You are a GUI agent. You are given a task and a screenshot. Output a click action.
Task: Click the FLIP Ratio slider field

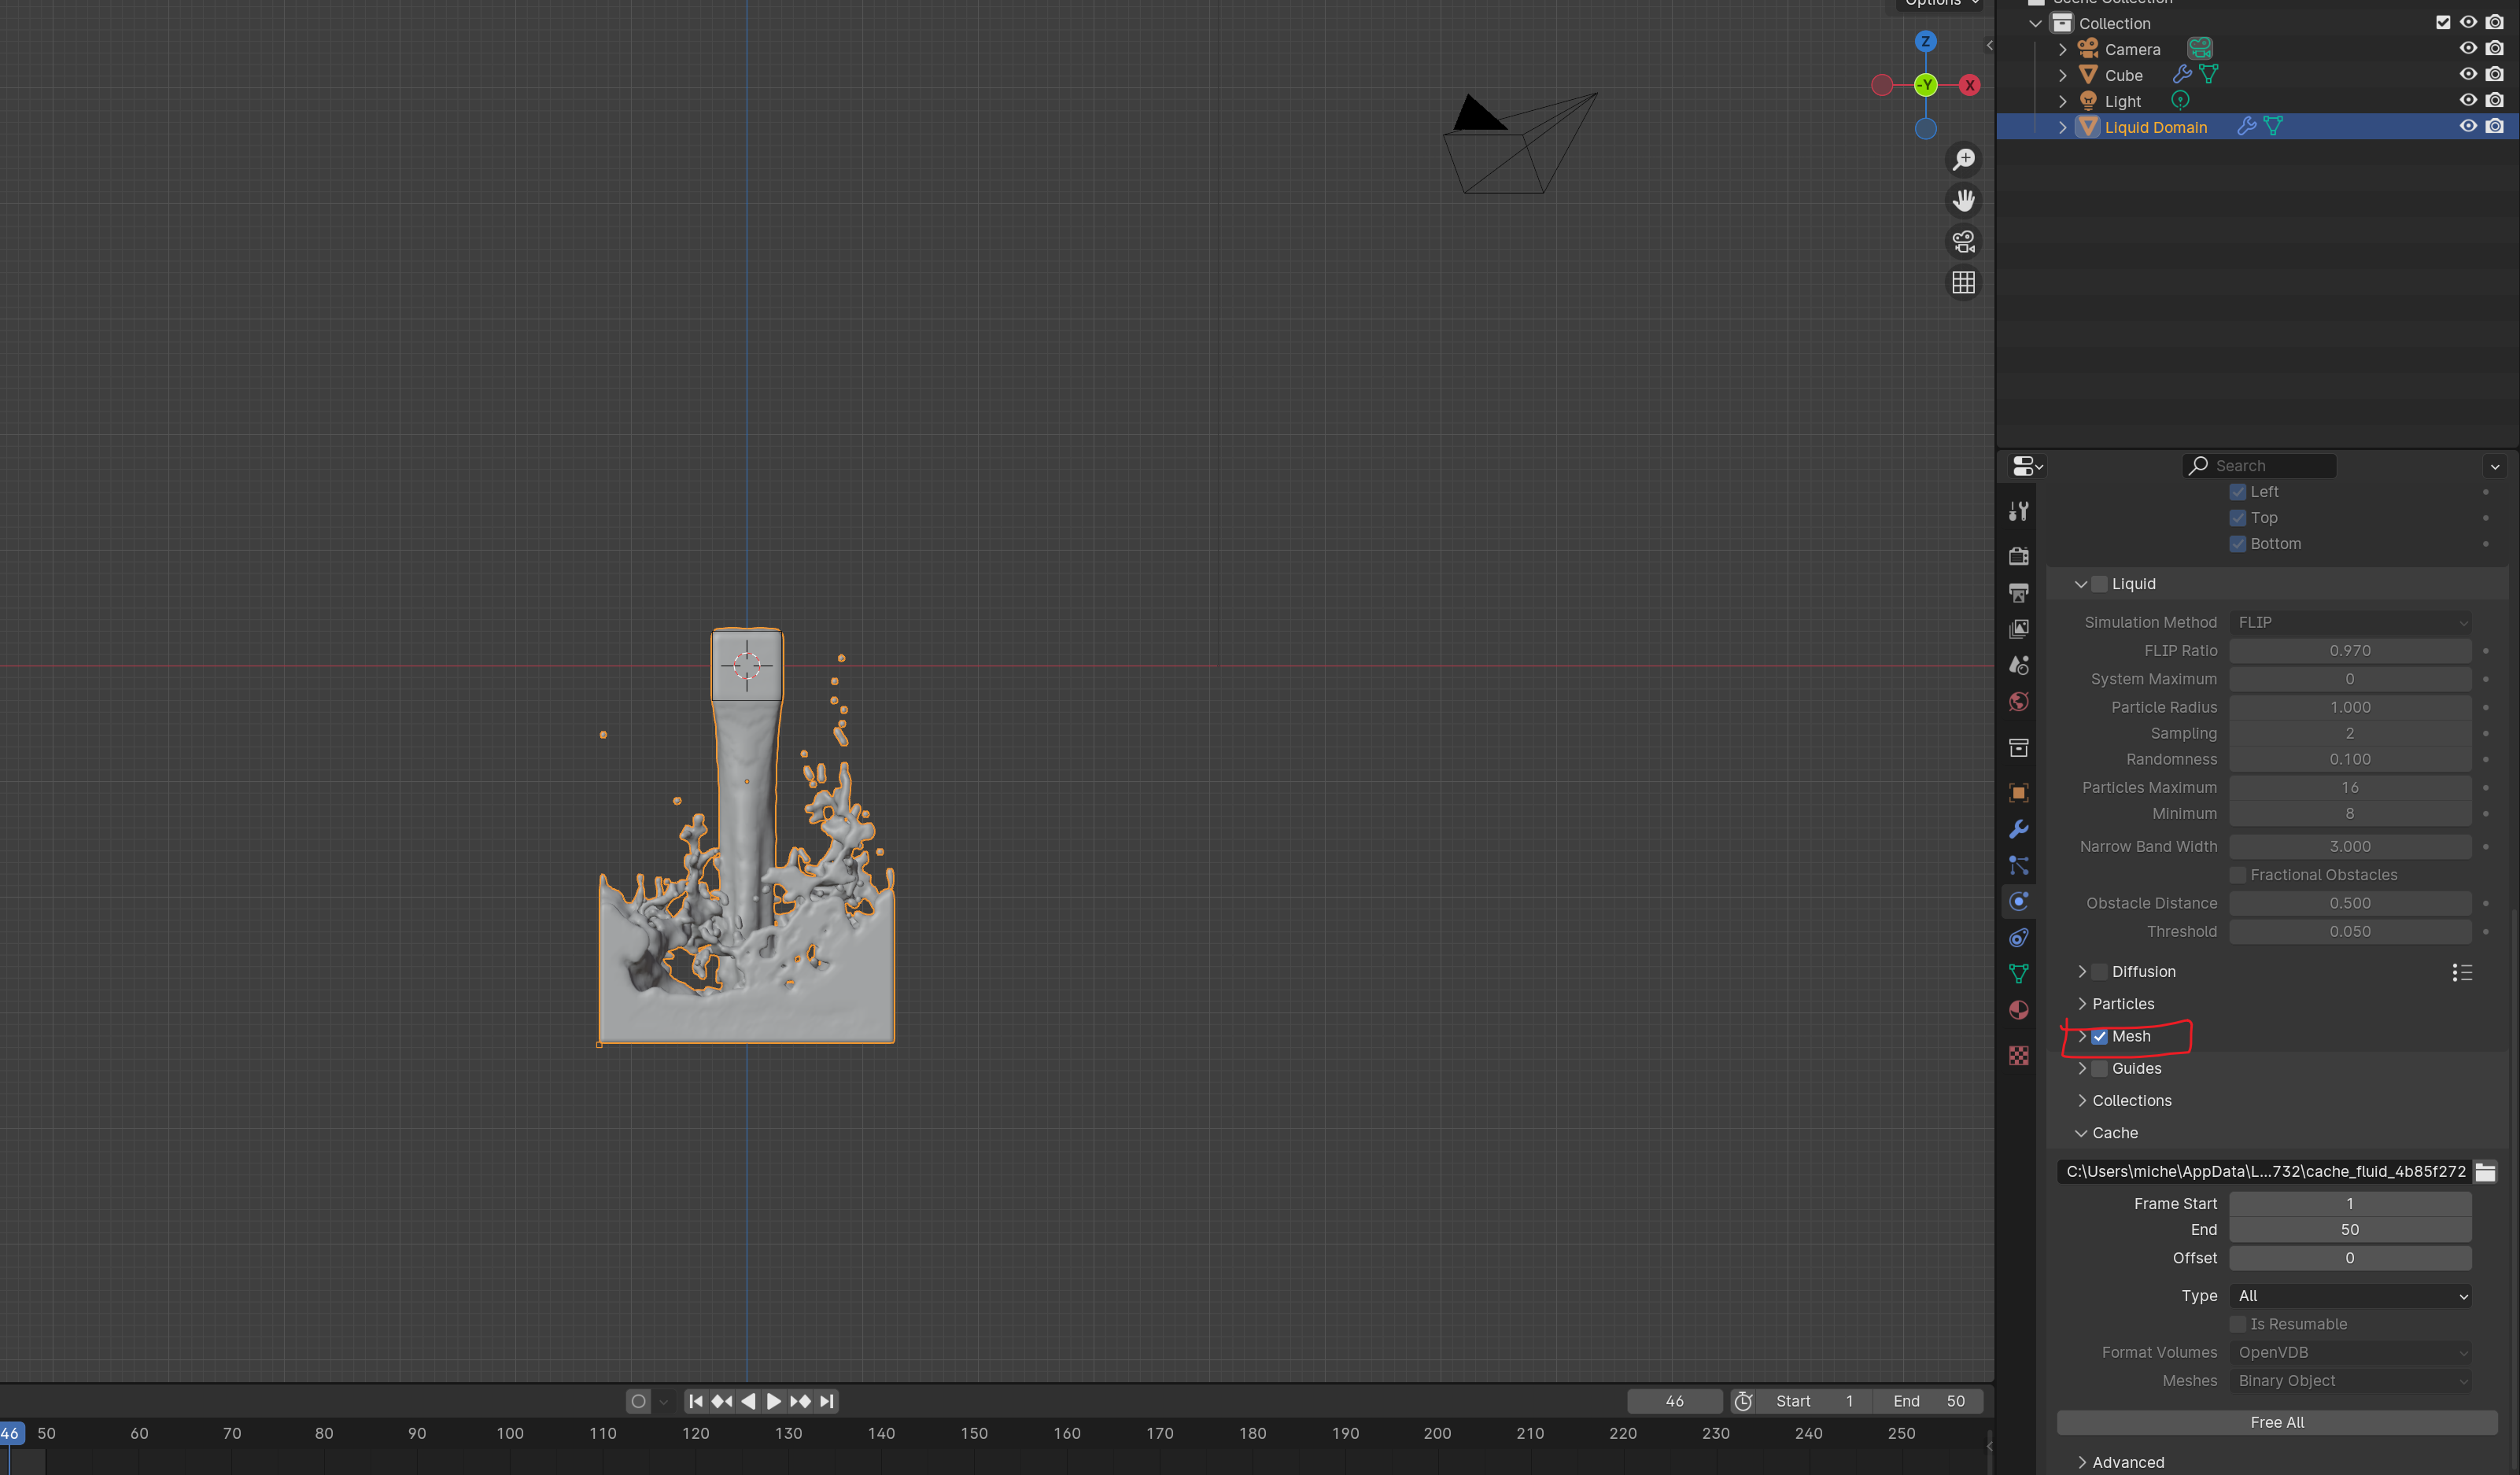(2350, 650)
